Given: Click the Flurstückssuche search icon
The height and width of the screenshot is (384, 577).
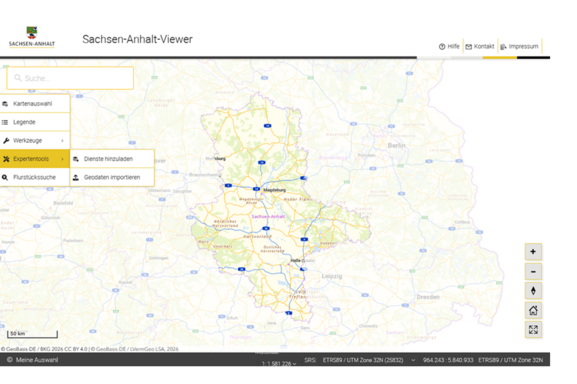Looking at the screenshot, I should (x=5, y=177).
